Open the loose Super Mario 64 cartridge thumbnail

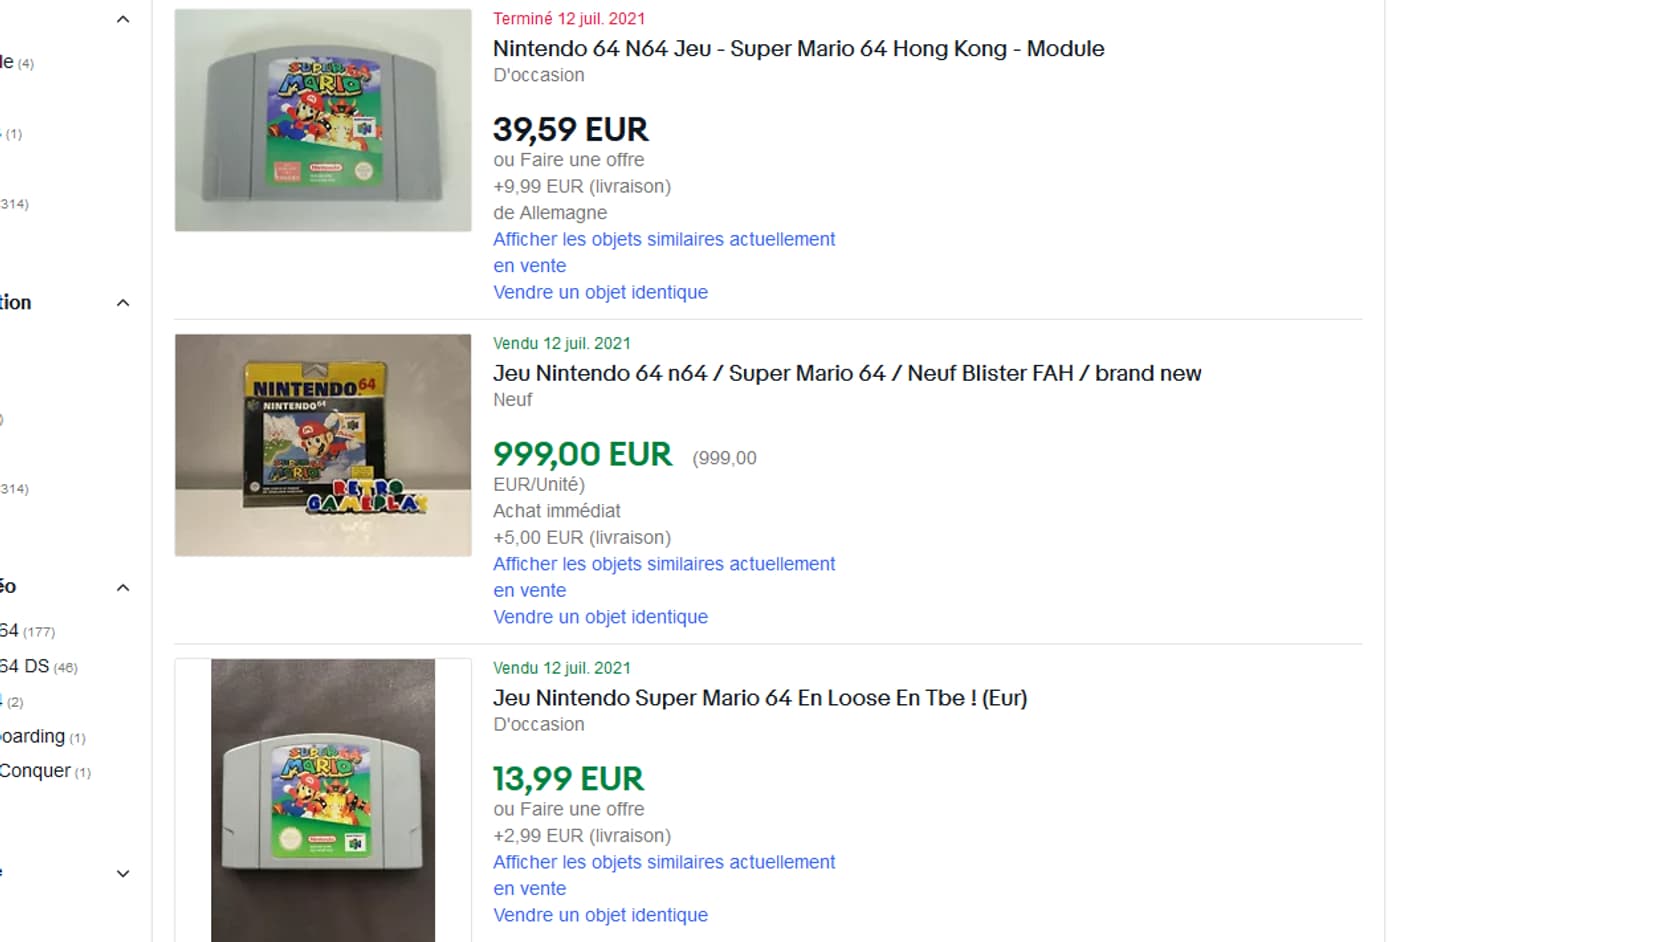click(323, 800)
